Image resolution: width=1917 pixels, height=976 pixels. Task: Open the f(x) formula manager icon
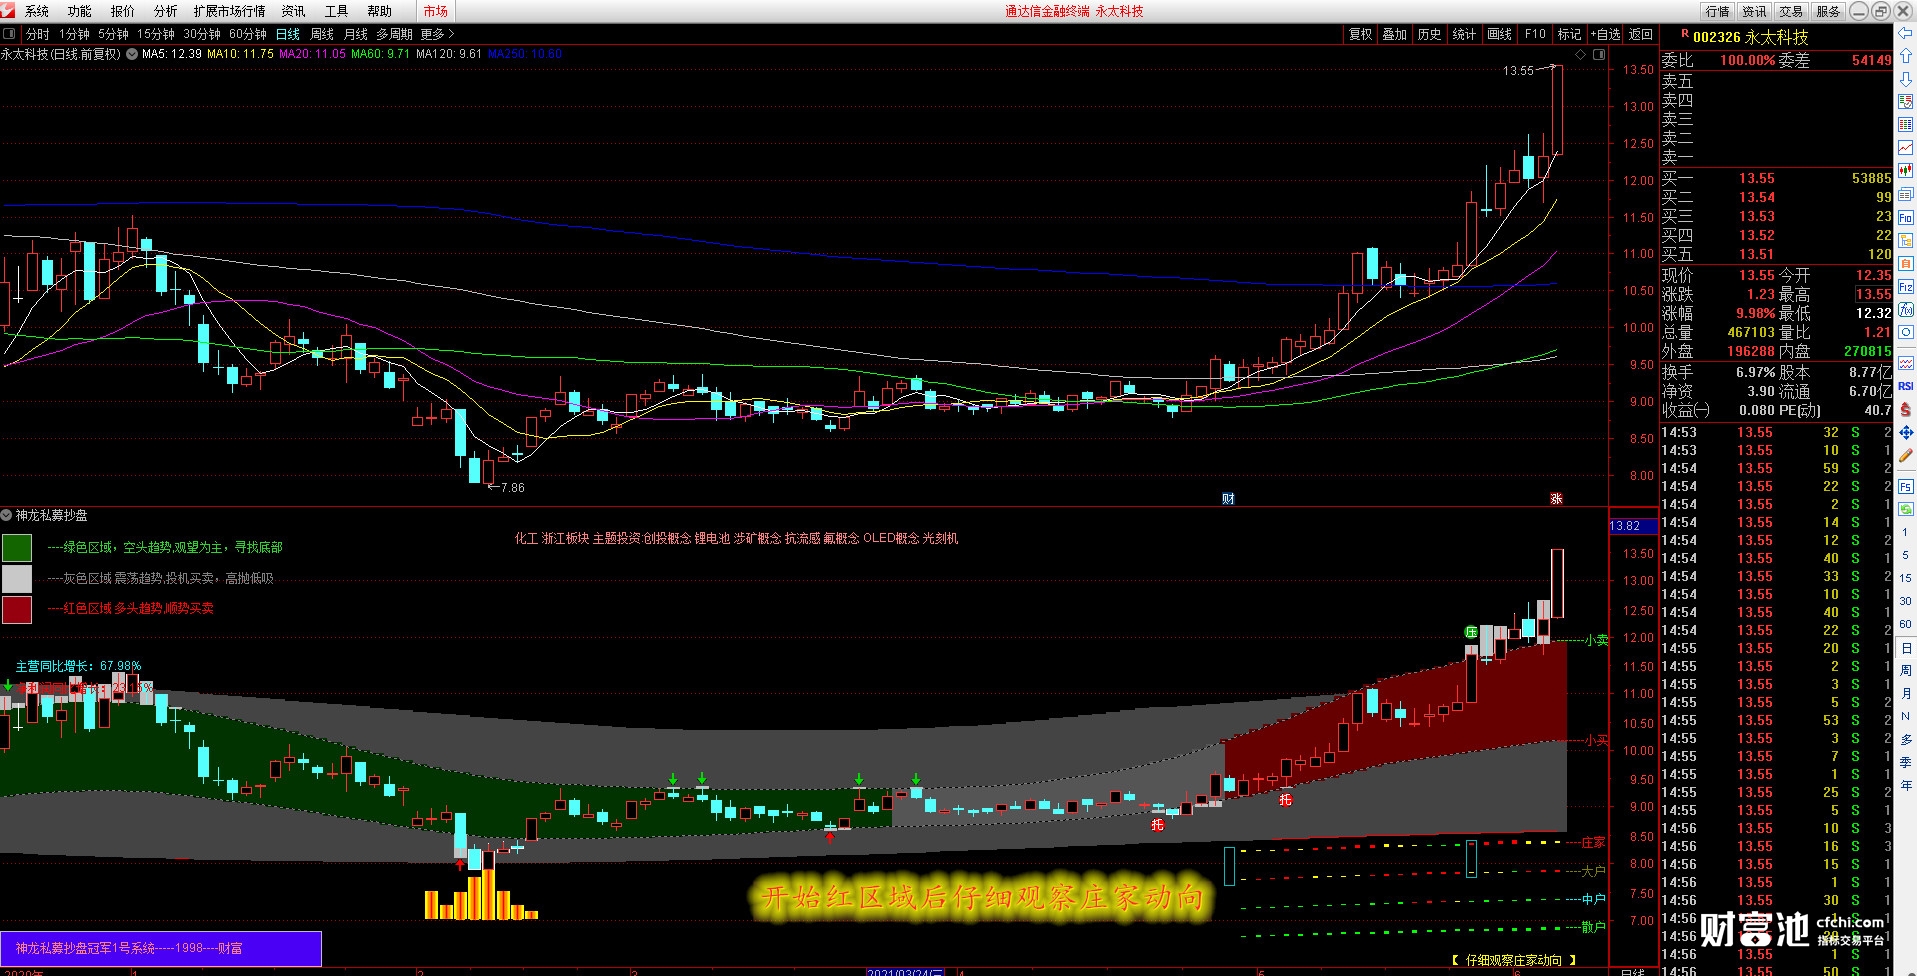pos(1905,310)
